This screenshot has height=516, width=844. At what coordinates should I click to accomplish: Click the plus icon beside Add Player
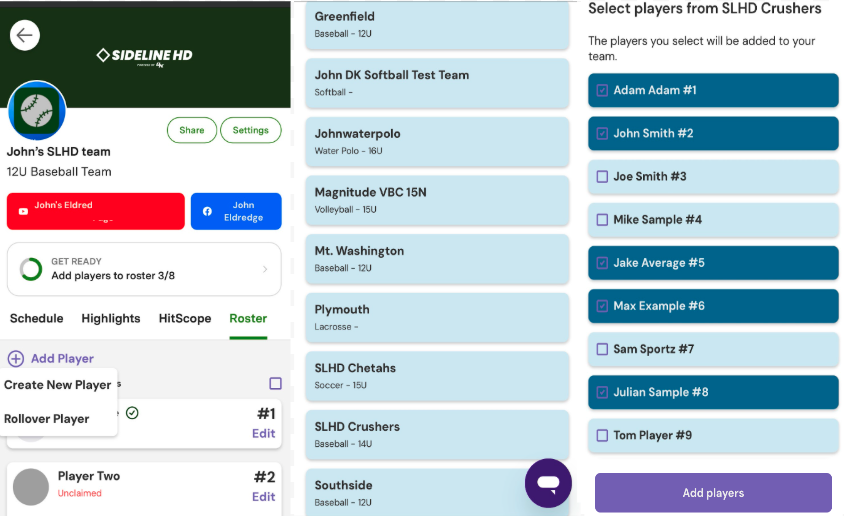tap(16, 358)
